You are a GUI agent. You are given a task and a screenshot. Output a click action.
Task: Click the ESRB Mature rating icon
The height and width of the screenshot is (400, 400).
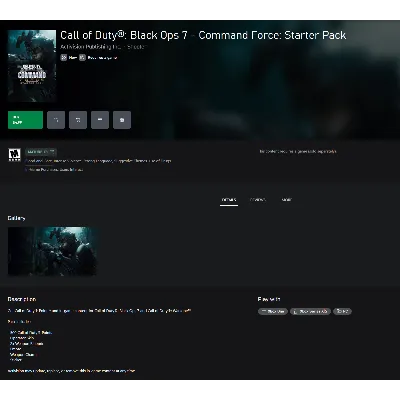(x=14, y=155)
